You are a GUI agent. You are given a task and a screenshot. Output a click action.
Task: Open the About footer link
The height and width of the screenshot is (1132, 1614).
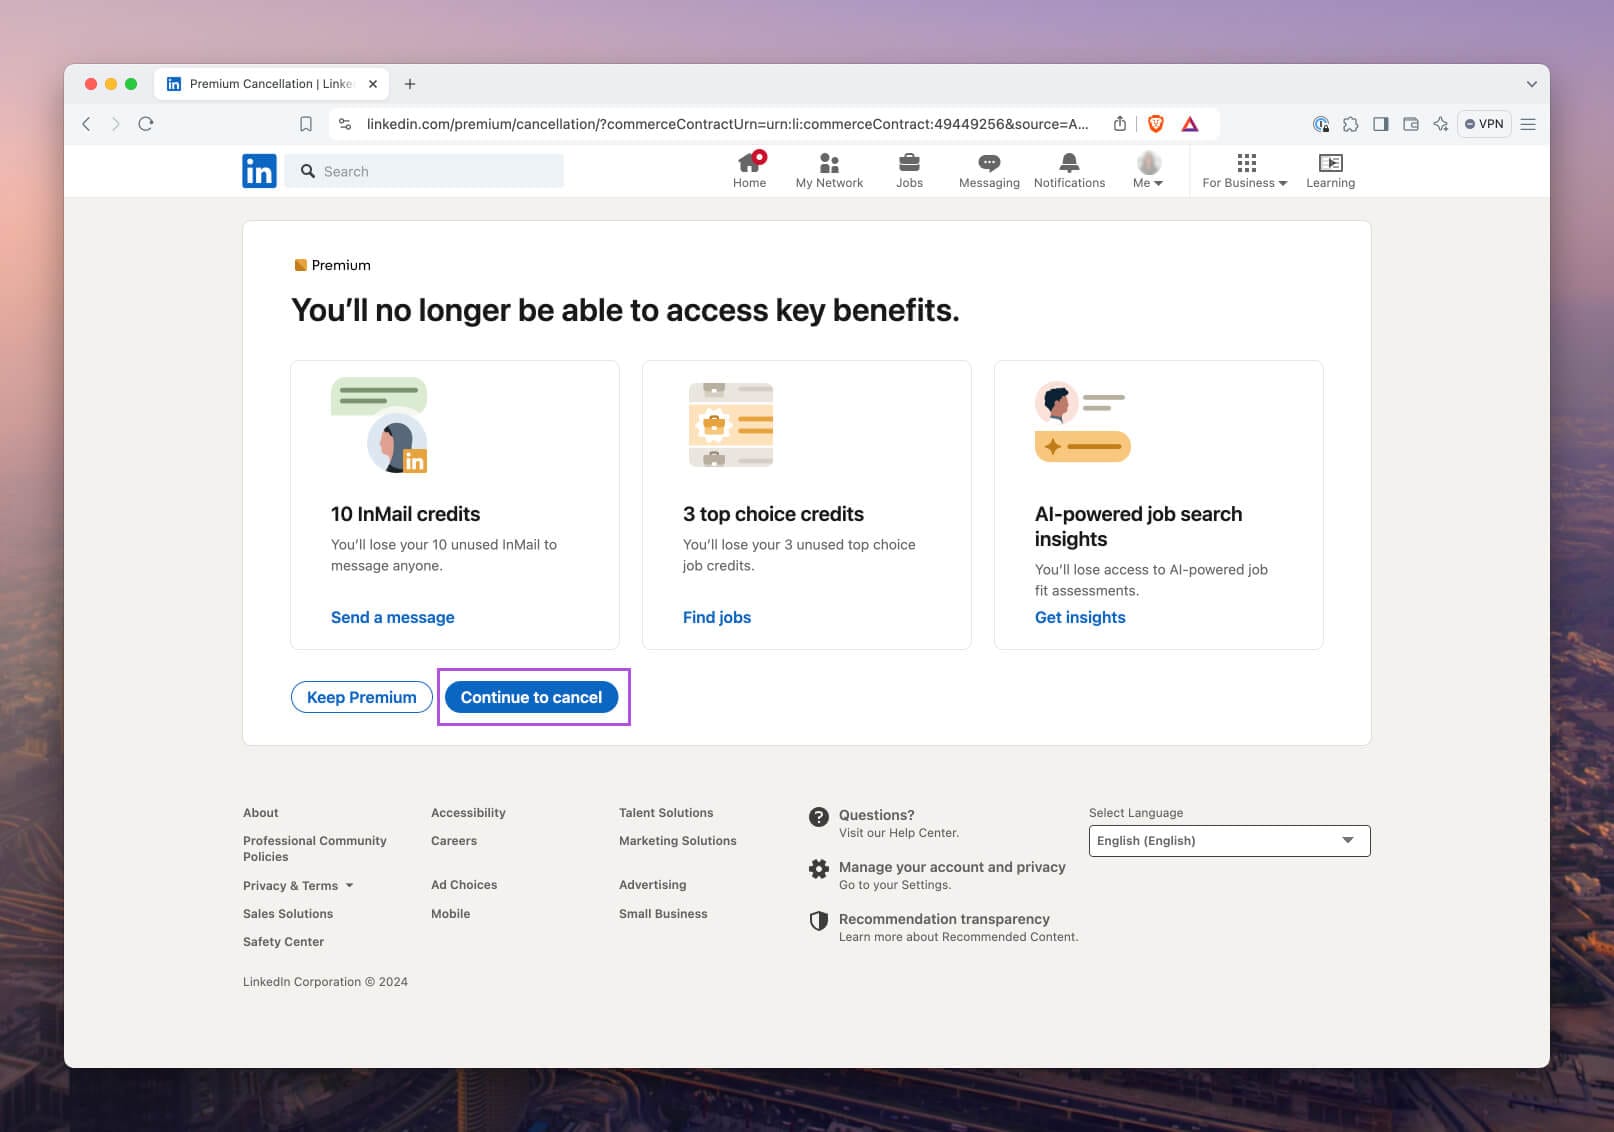pyautogui.click(x=260, y=813)
